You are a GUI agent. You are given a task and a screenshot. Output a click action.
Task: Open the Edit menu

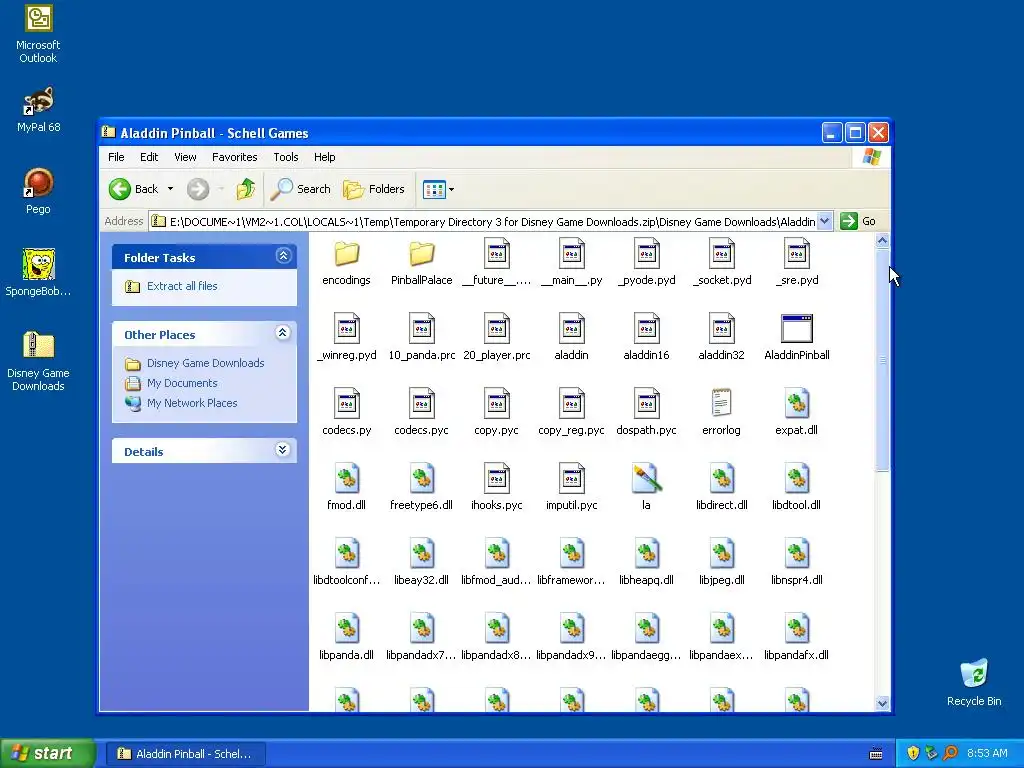click(x=149, y=157)
